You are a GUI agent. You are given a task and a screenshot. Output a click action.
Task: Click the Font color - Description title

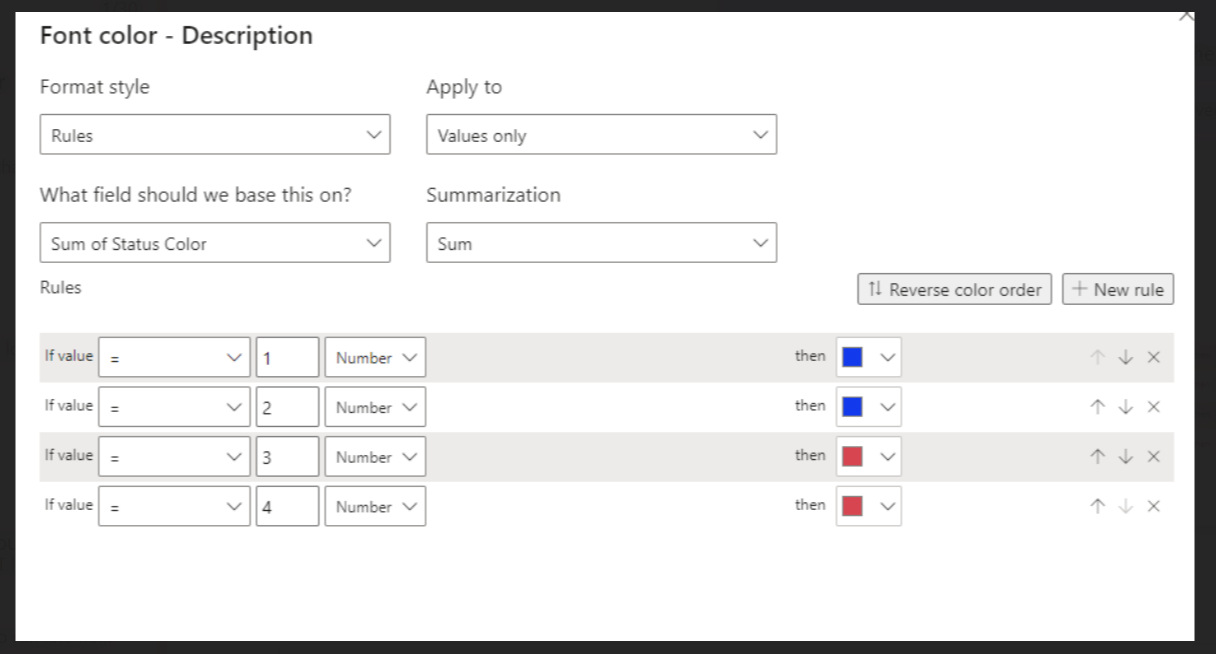tap(176, 36)
